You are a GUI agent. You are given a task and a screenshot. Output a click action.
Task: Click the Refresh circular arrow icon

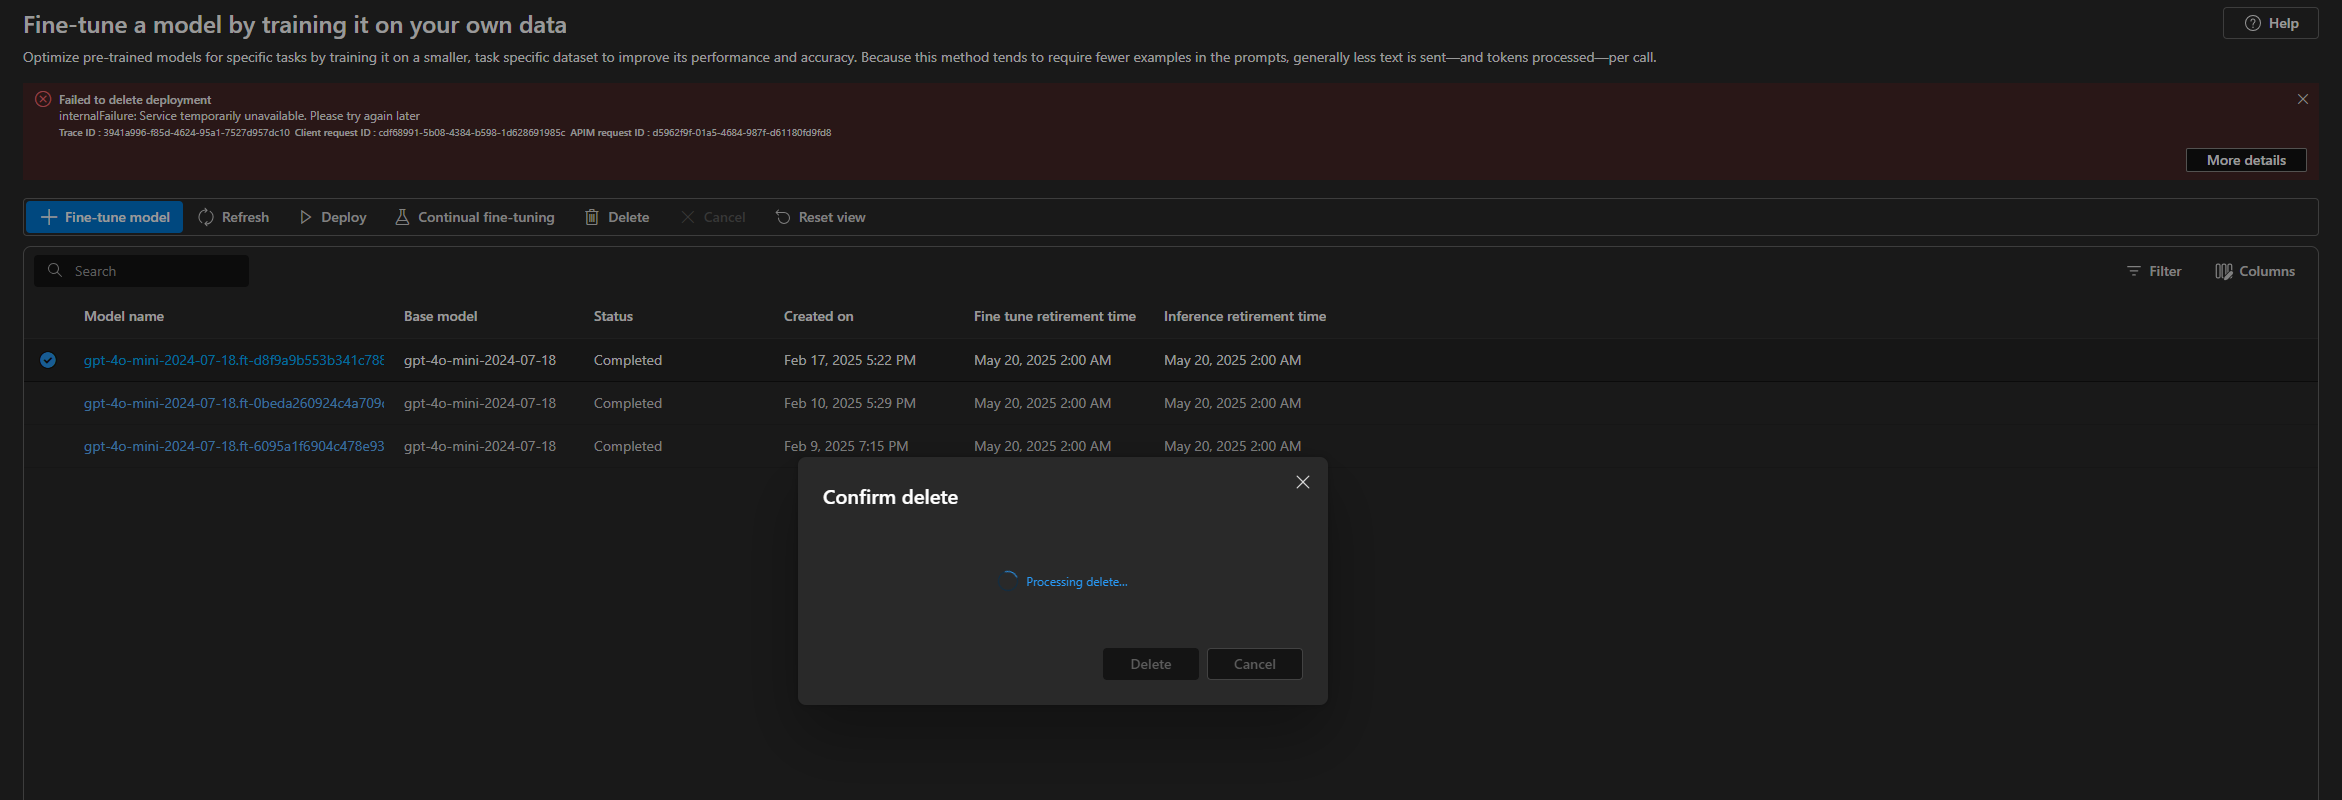206,217
